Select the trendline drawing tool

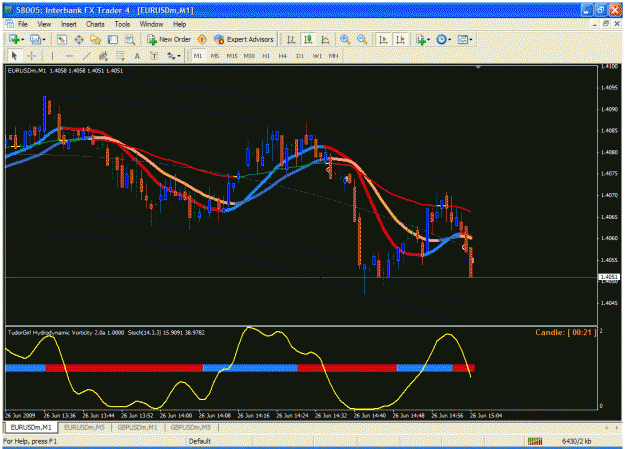tap(86, 56)
